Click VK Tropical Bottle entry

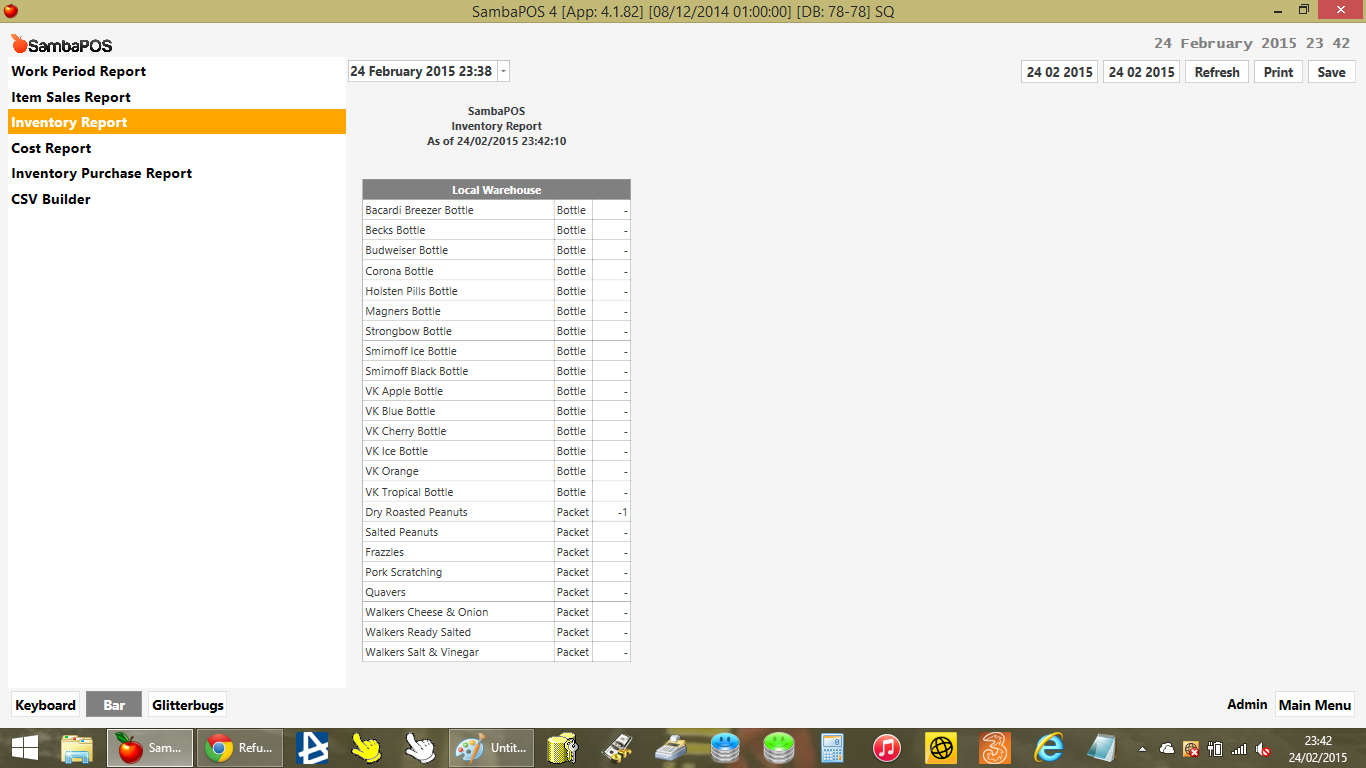click(x=409, y=492)
